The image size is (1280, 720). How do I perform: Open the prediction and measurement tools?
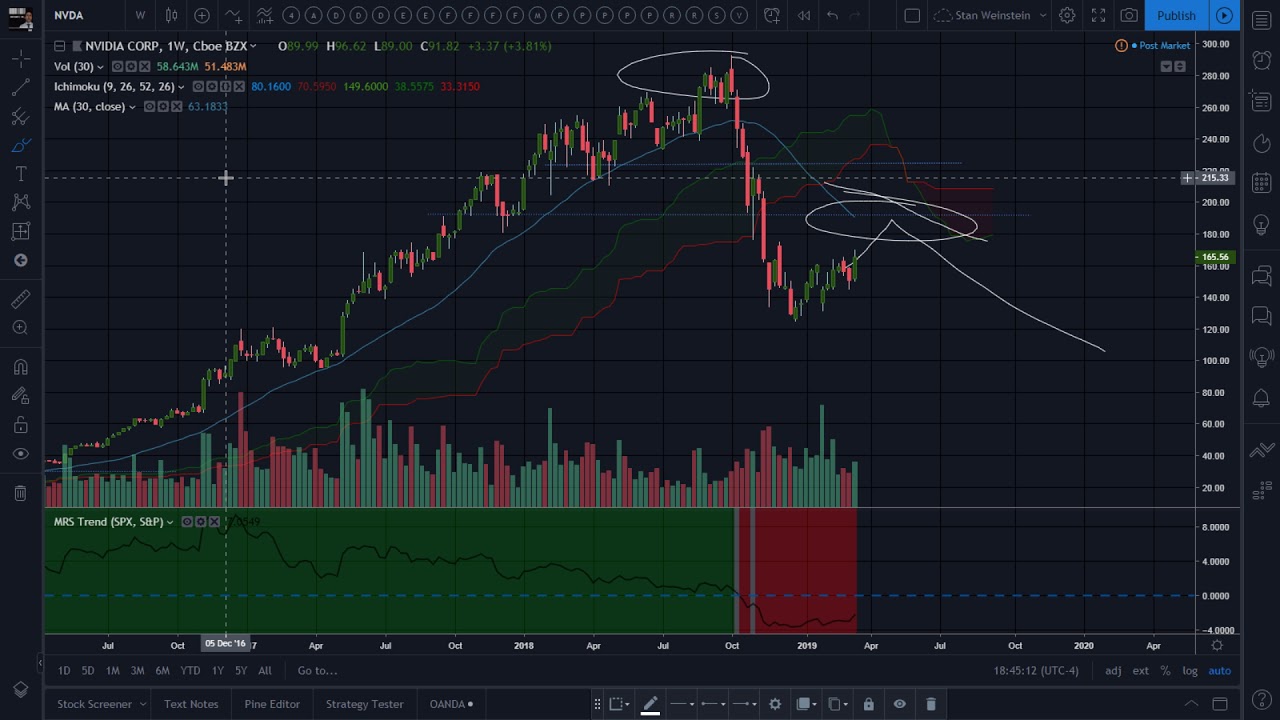[x=20, y=232]
